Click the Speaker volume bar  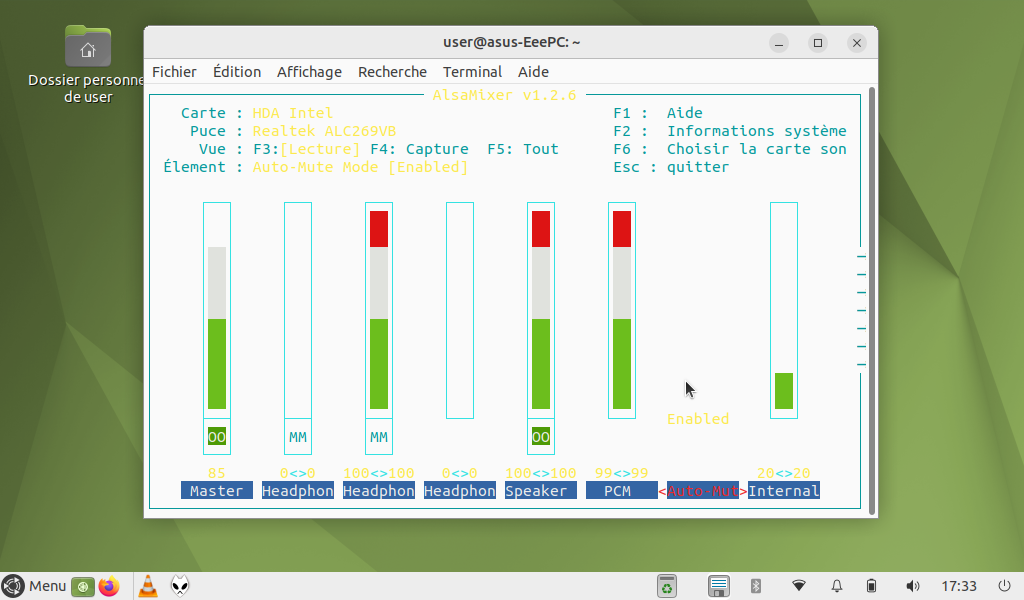click(x=541, y=310)
